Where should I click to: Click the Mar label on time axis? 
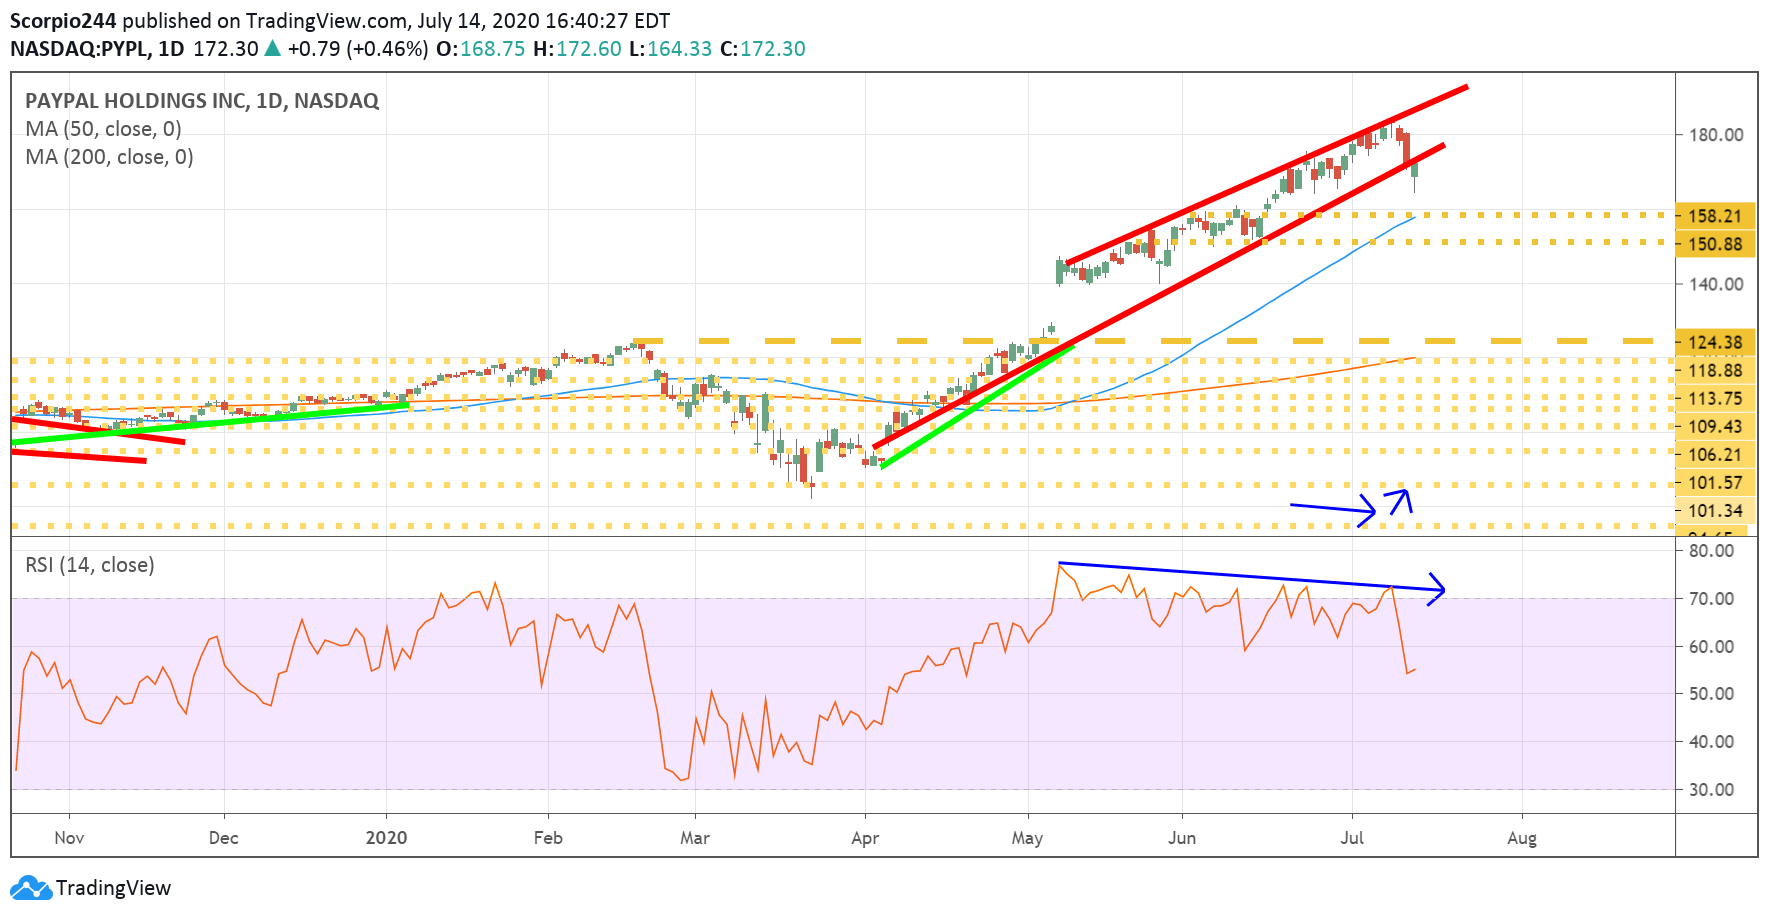695,838
